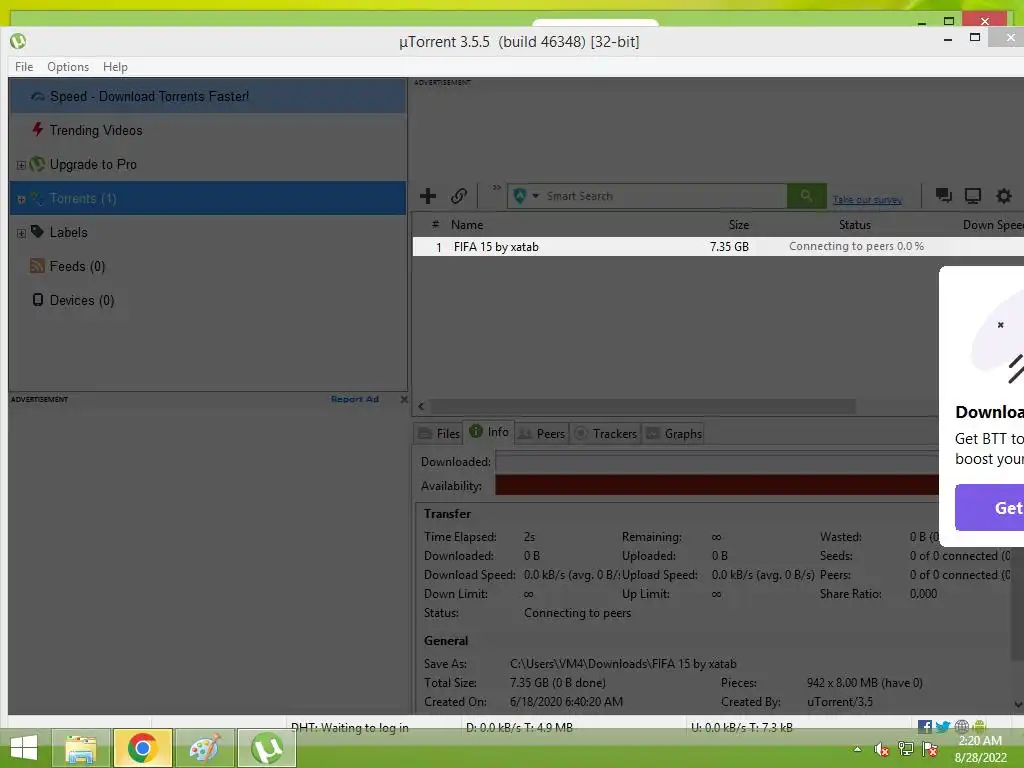
Task: Select the FIFA 15 by xatab torrent row
Action: tap(718, 247)
